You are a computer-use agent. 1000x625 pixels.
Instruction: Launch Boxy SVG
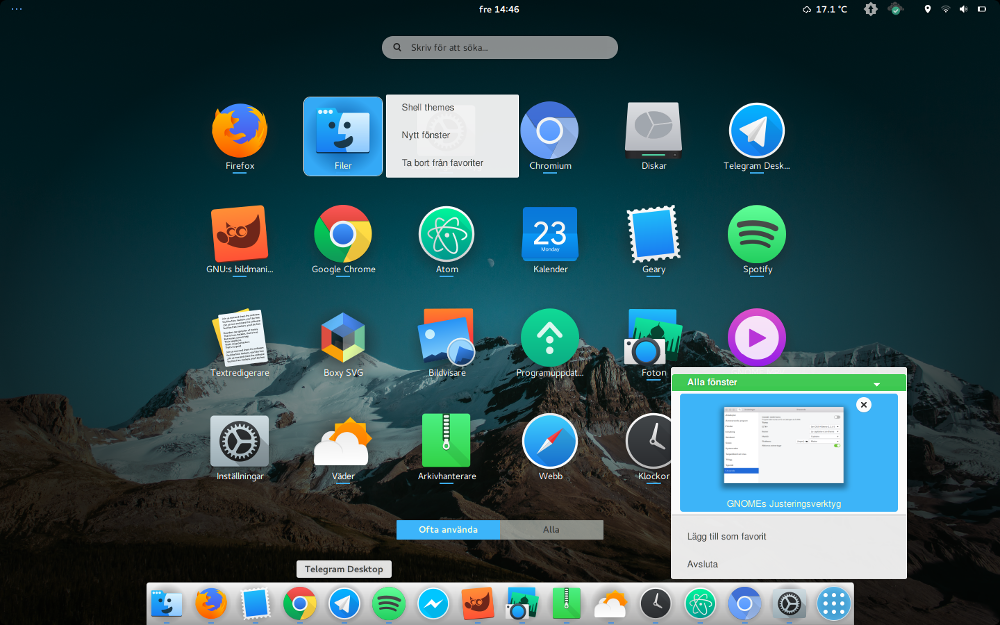point(343,344)
